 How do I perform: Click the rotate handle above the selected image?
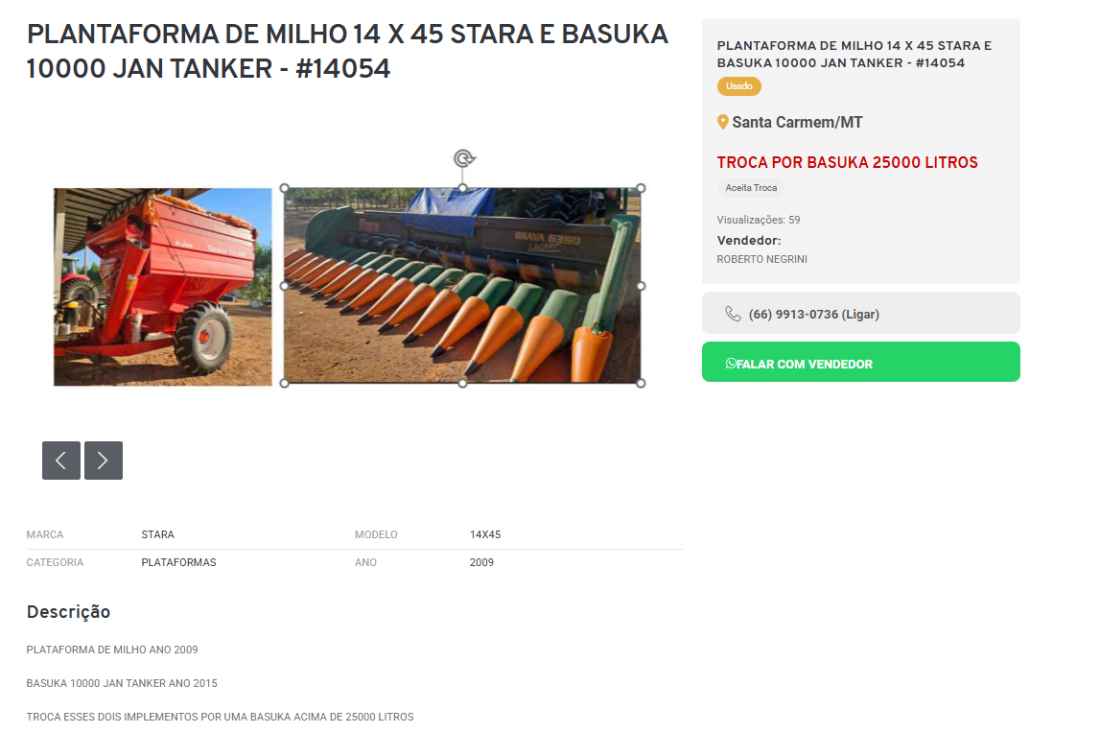click(464, 159)
